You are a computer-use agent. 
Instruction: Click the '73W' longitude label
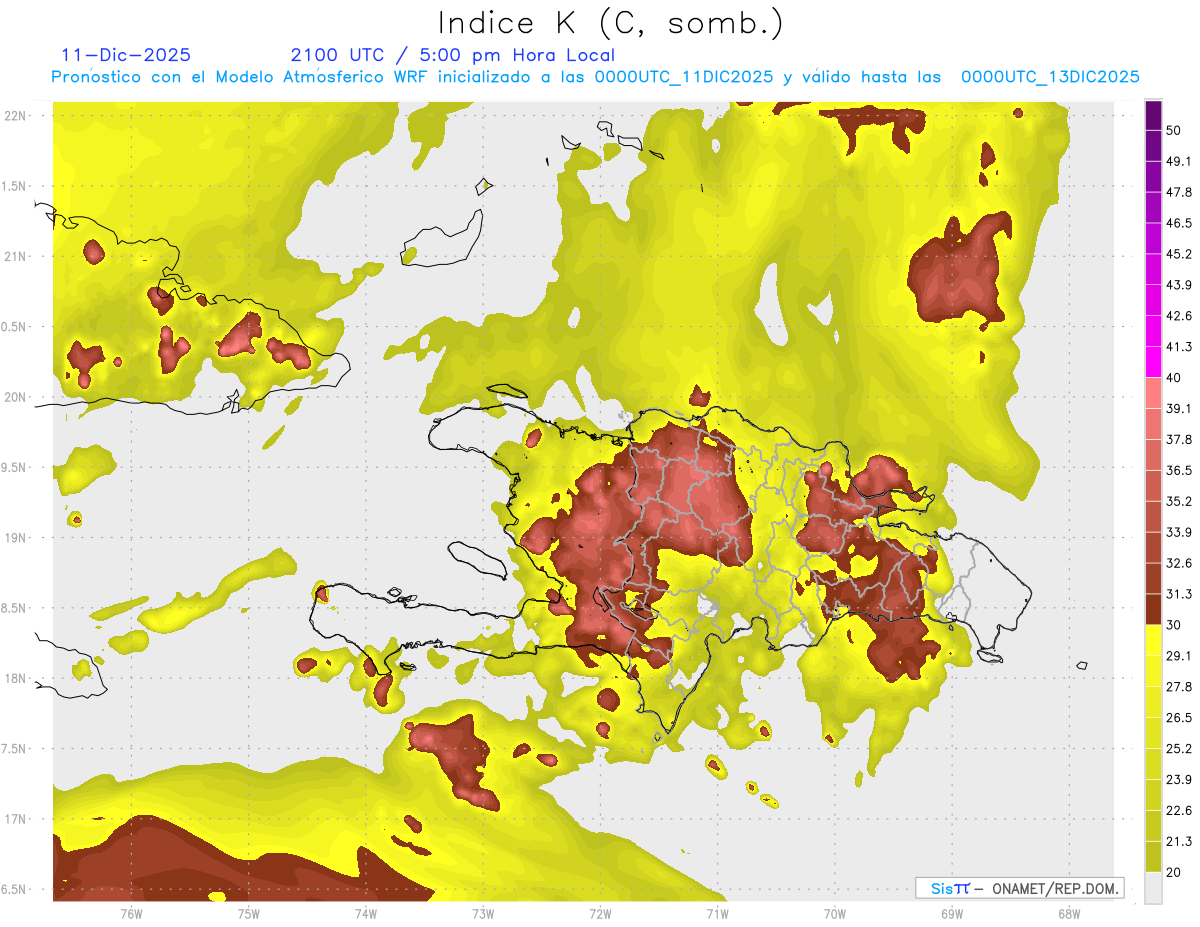point(483,913)
